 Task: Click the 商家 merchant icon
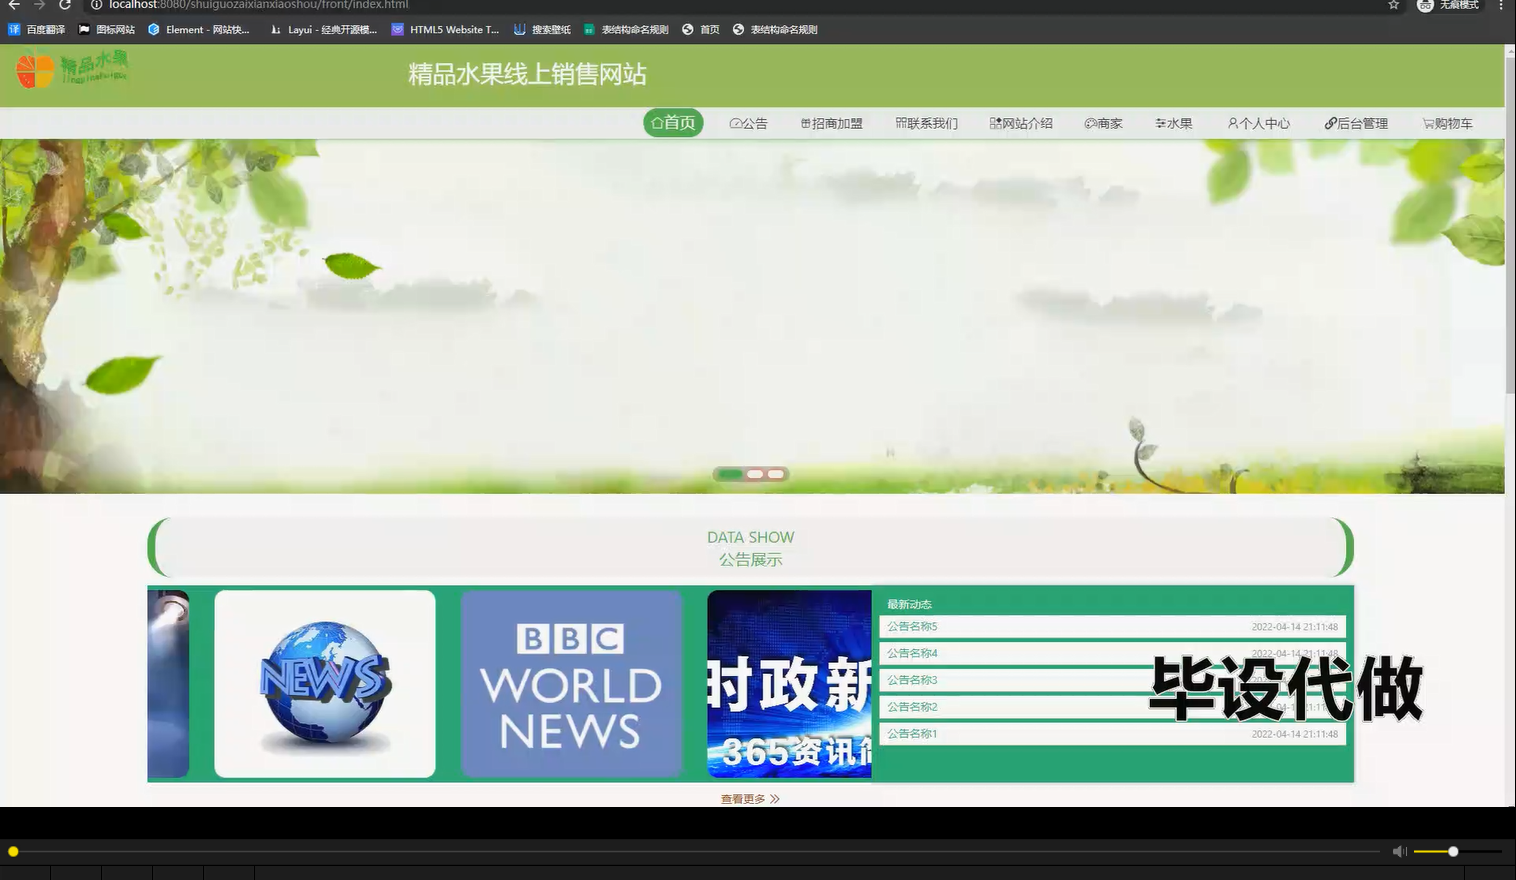tap(1089, 123)
